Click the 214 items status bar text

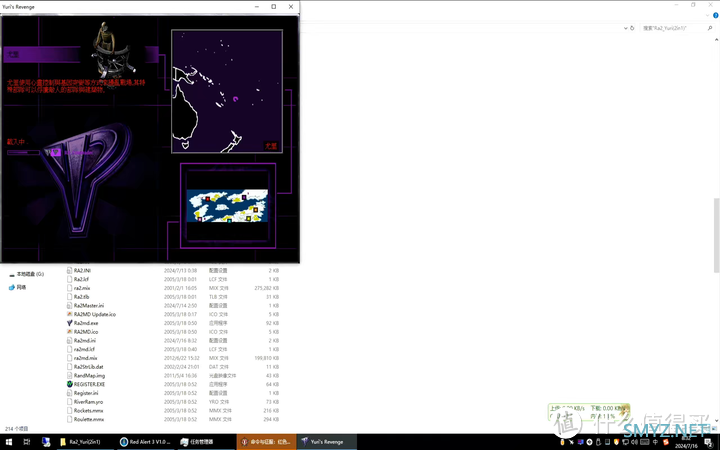[17, 428]
